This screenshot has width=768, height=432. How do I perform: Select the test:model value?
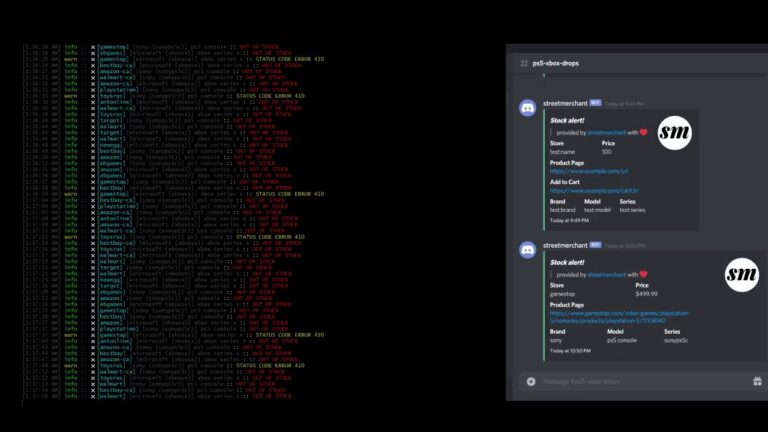point(597,210)
